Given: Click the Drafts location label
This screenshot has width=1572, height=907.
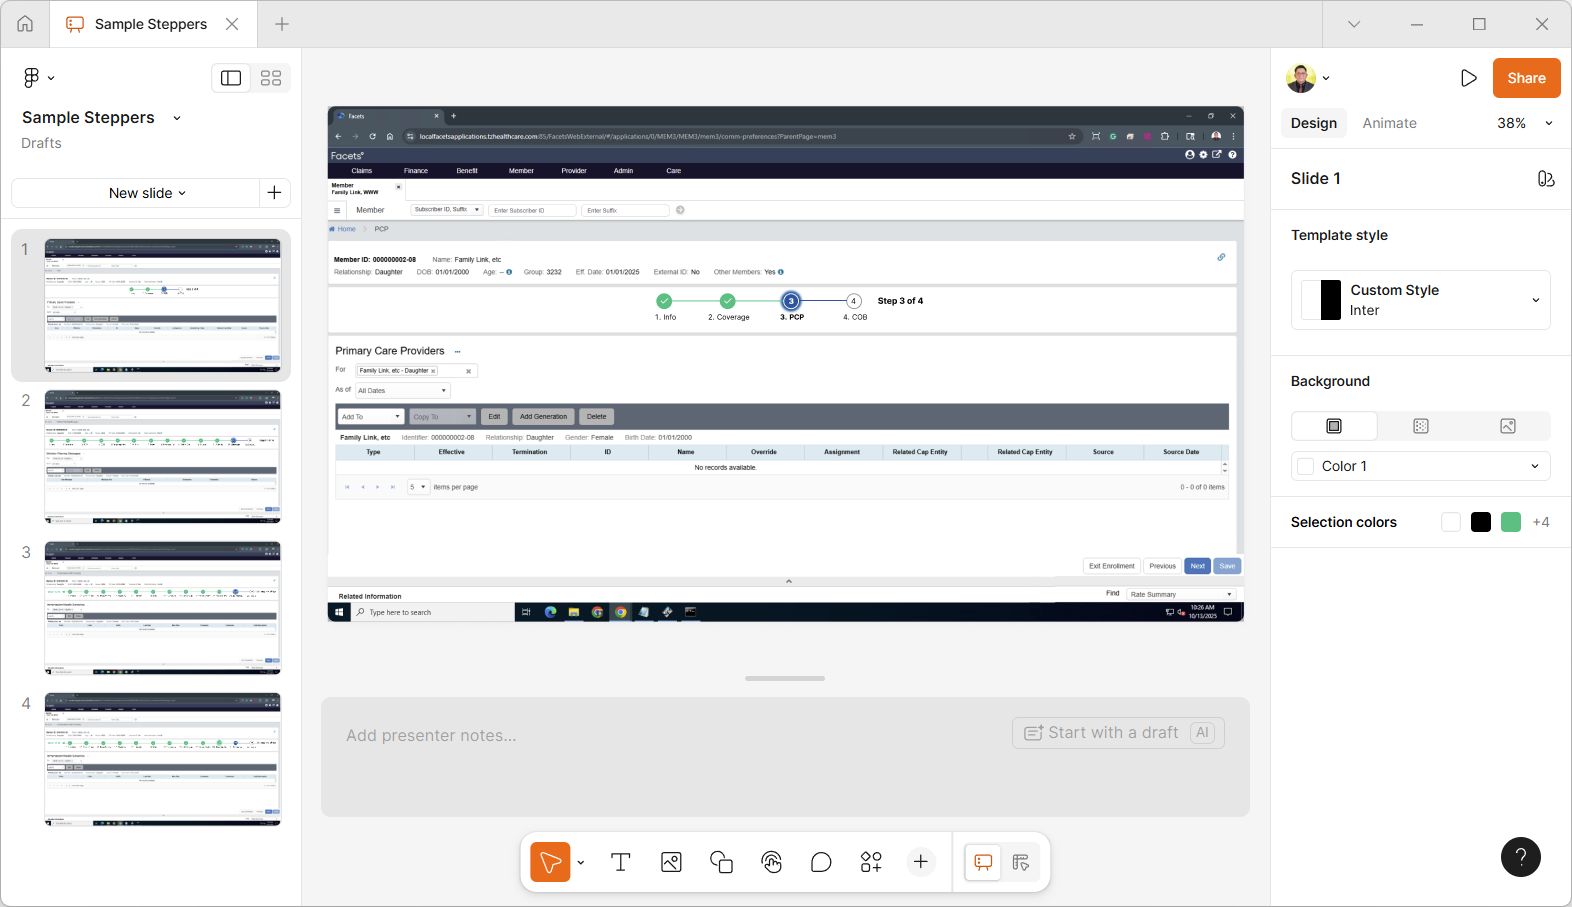Looking at the screenshot, I should pos(42,143).
